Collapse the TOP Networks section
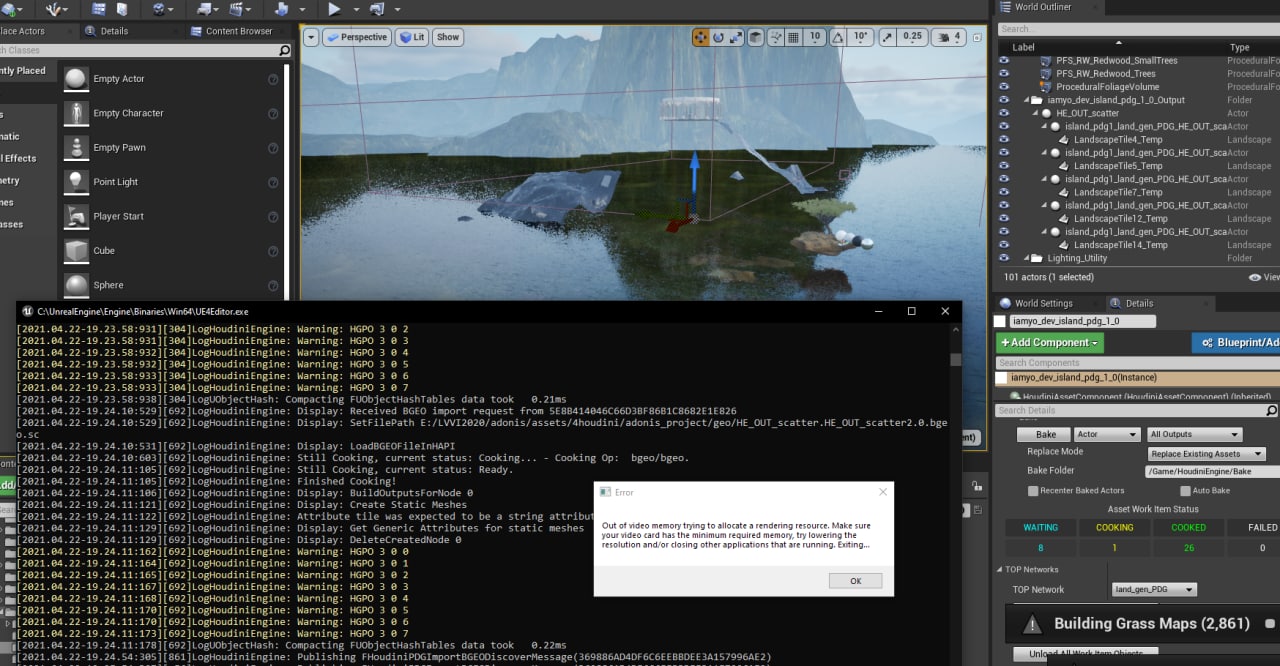1280x666 pixels. [x=1000, y=570]
